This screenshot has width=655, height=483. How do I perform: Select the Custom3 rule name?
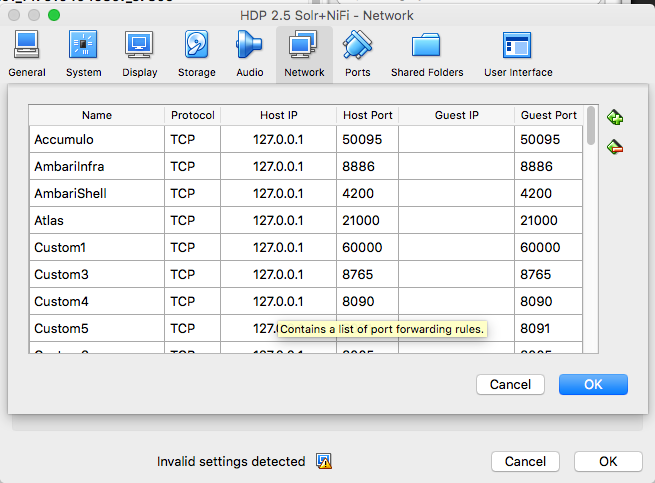pos(97,275)
